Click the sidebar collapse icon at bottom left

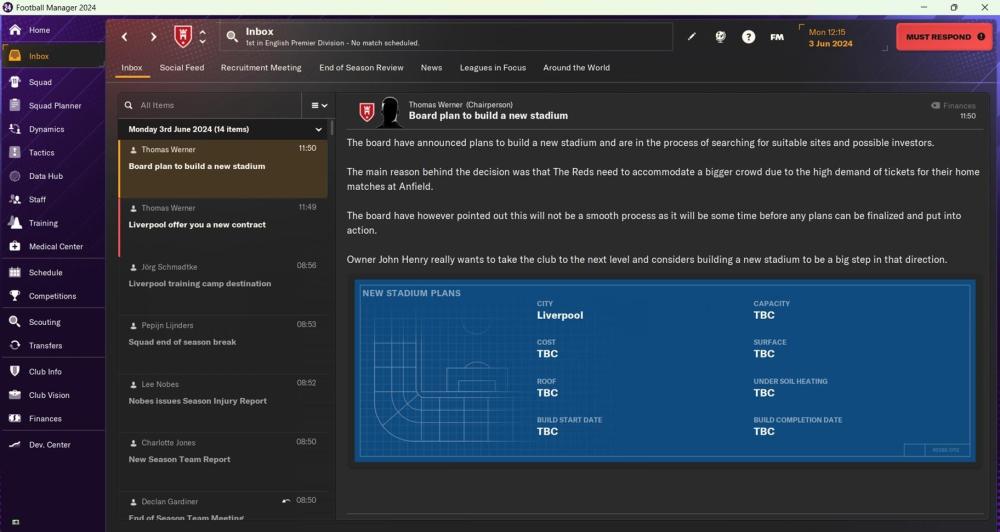(15, 522)
